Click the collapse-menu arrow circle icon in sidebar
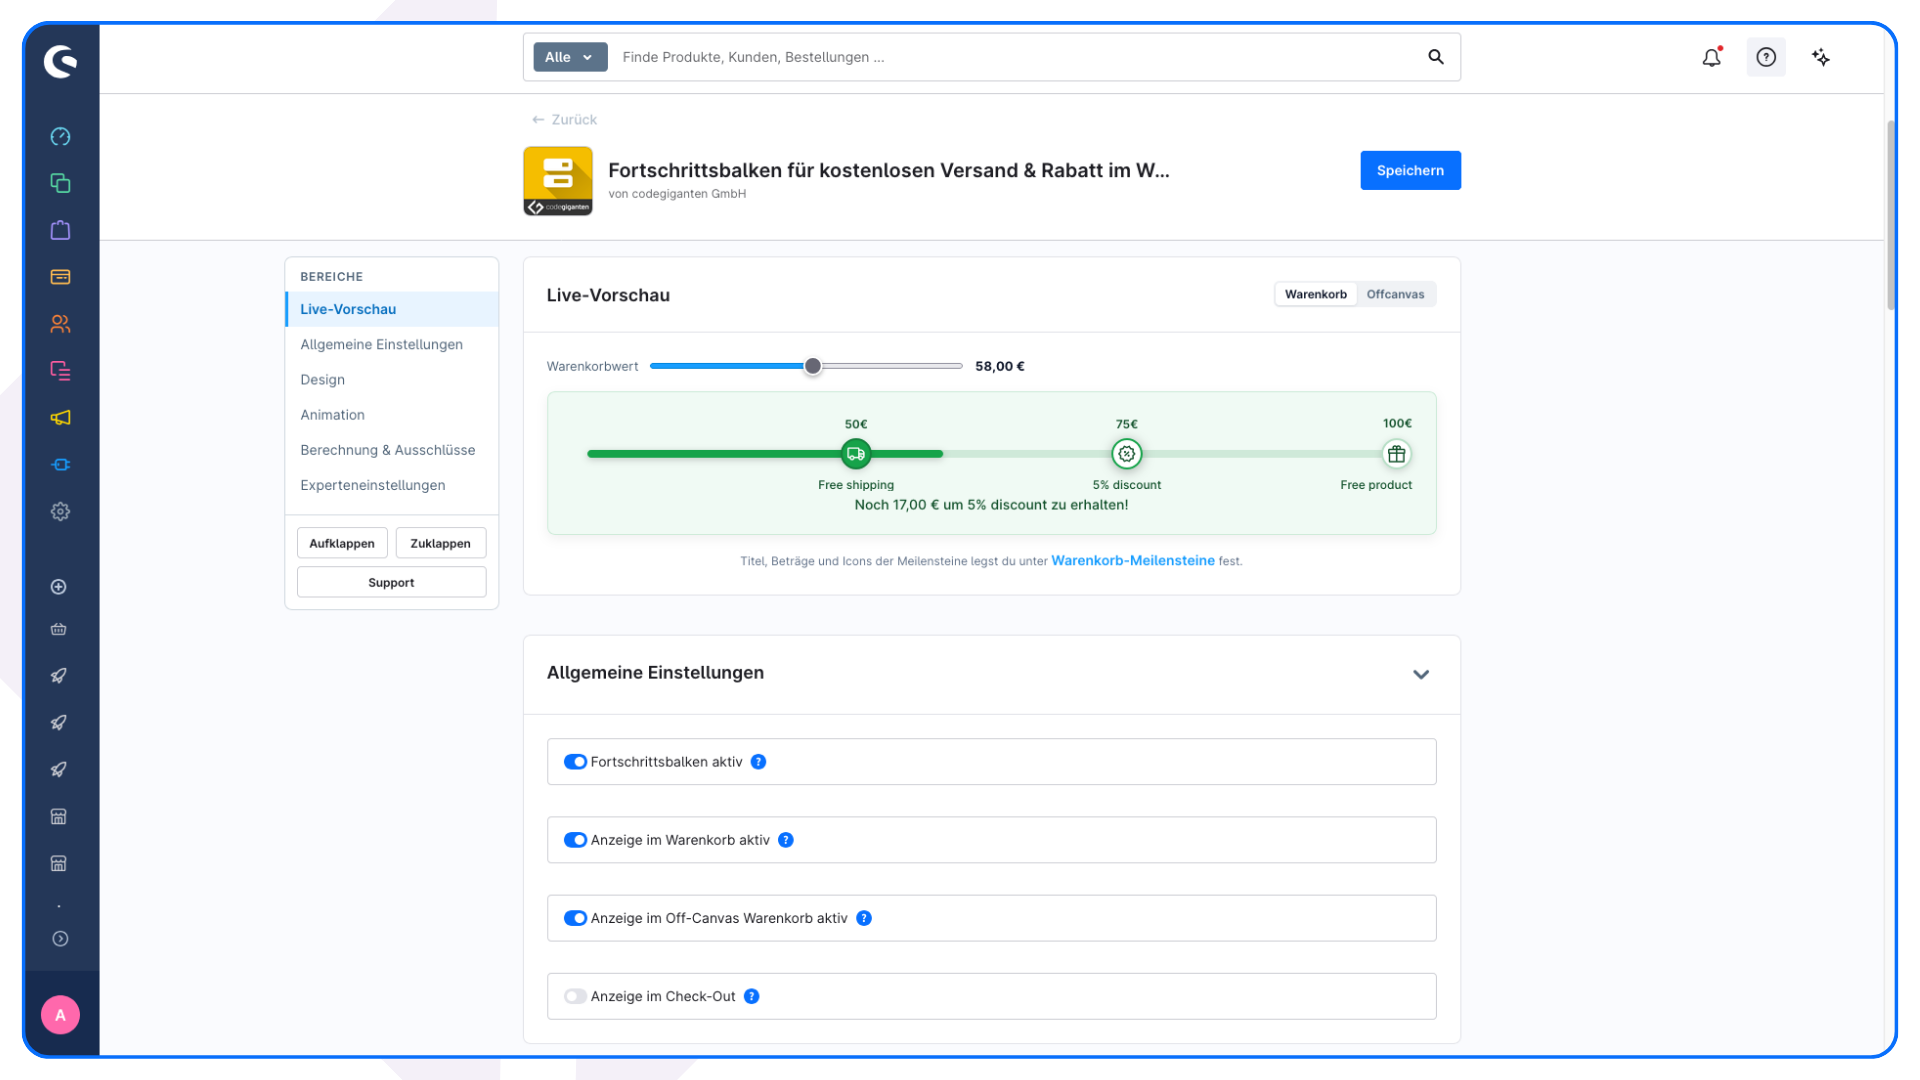 pos(60,939)
